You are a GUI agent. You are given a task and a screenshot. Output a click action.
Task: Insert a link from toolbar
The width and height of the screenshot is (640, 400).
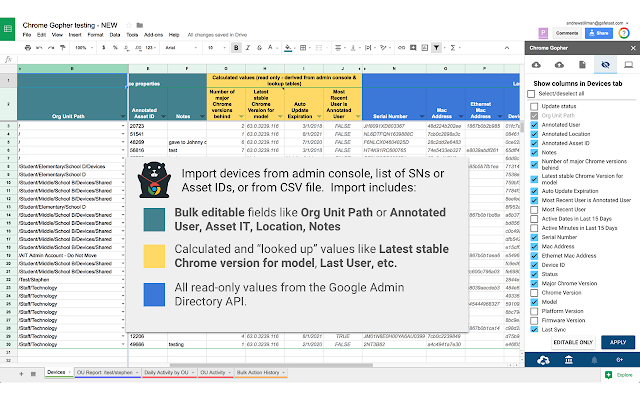(x=402, y=48)
